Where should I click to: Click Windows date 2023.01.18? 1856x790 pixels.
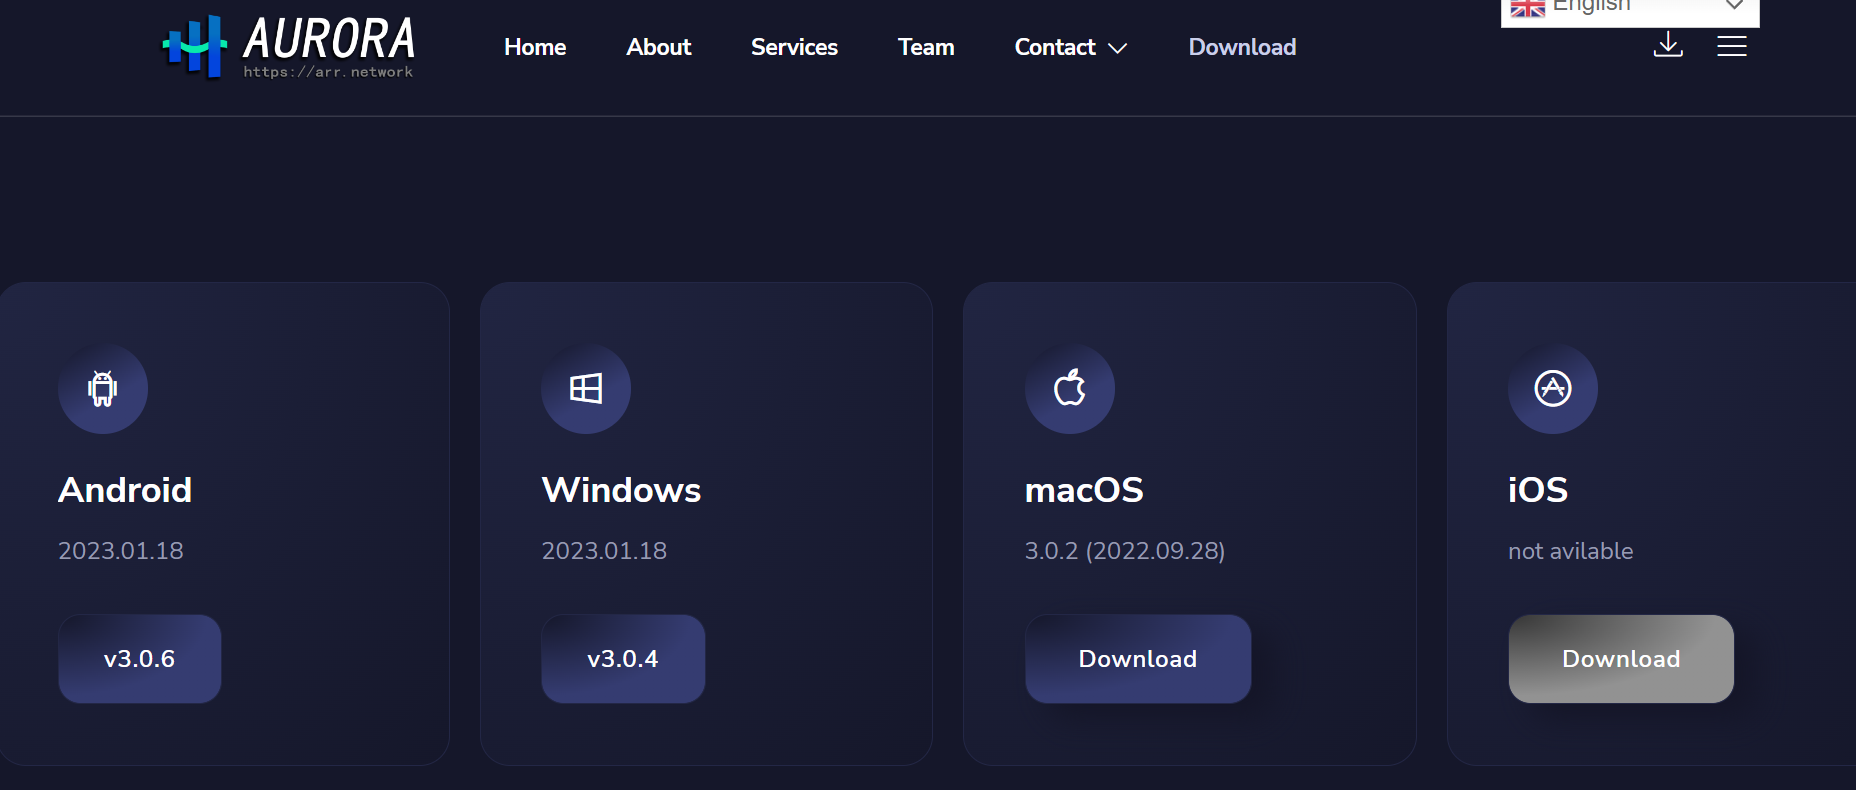pos(604,551)
